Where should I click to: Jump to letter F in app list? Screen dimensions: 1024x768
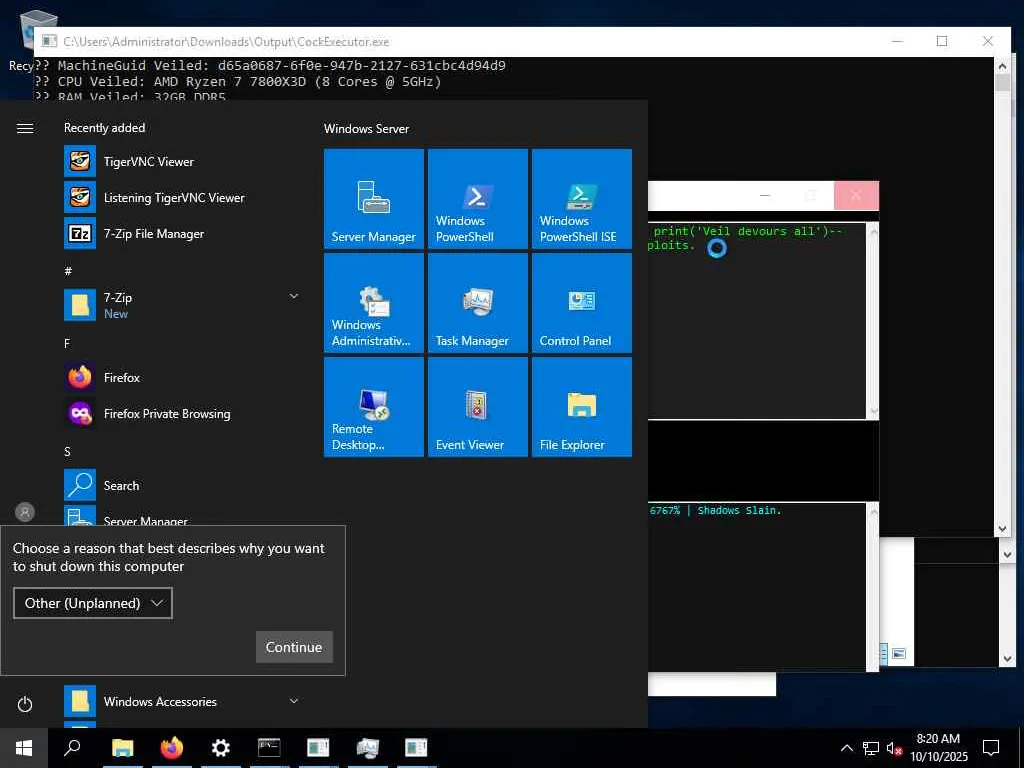pos(67,344)
